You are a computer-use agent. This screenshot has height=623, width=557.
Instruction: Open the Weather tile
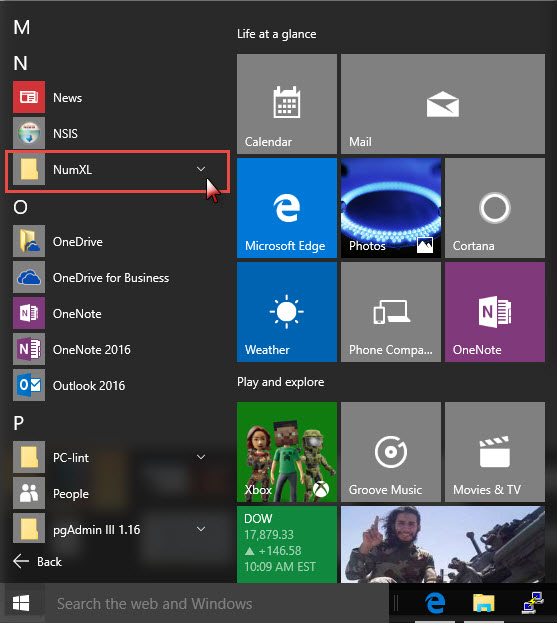(x=287, y=312)
